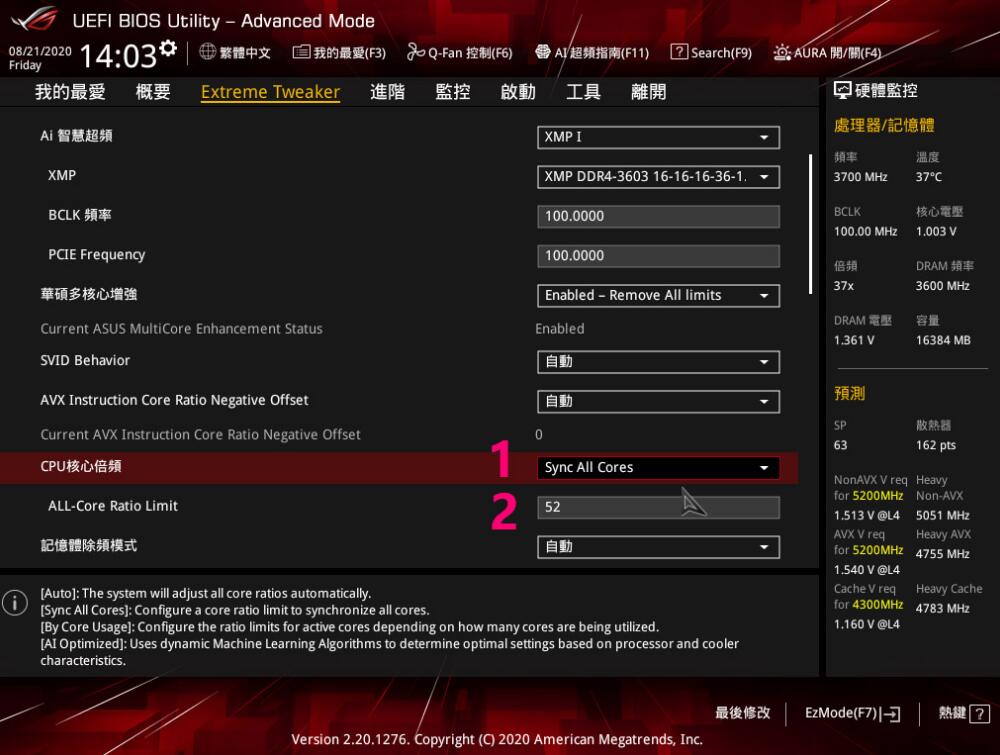Viewport: 1000px width, 755px height.
Task: Open My Favorites (F3) list icon
Action: pos(301,52)
